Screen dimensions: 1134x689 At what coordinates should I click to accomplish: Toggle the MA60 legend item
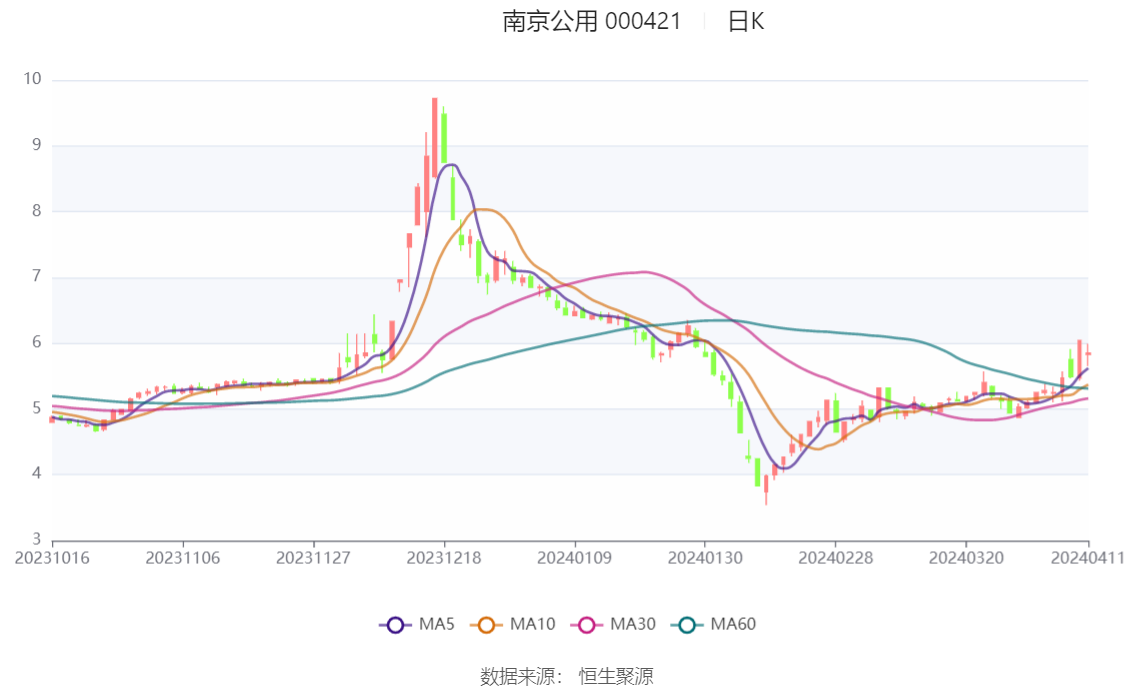click(714, 624)
